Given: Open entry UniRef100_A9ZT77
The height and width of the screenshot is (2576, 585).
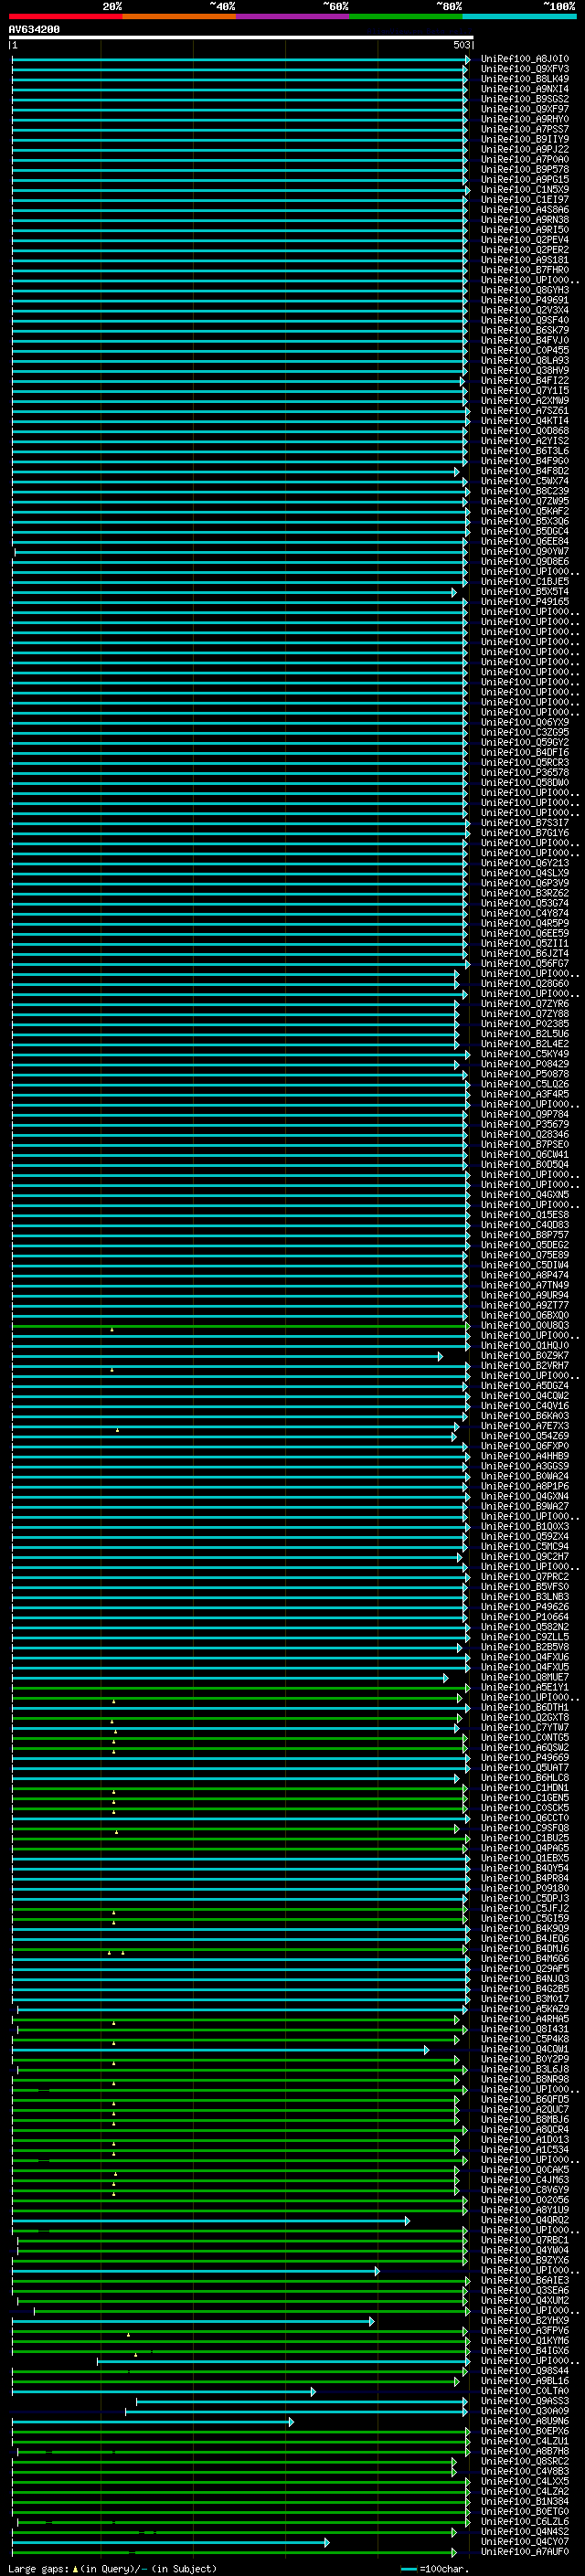Looking at the screenshot, I should 524,1305.
